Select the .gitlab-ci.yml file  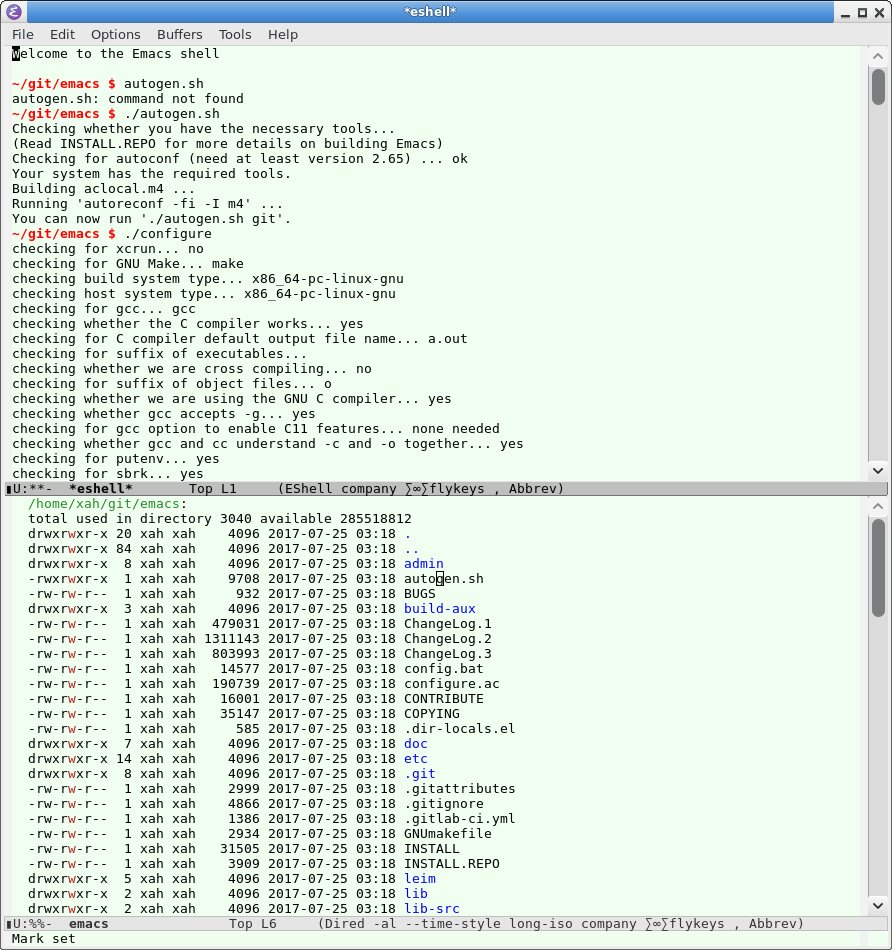pyautogui.click(x=459, y=819)
